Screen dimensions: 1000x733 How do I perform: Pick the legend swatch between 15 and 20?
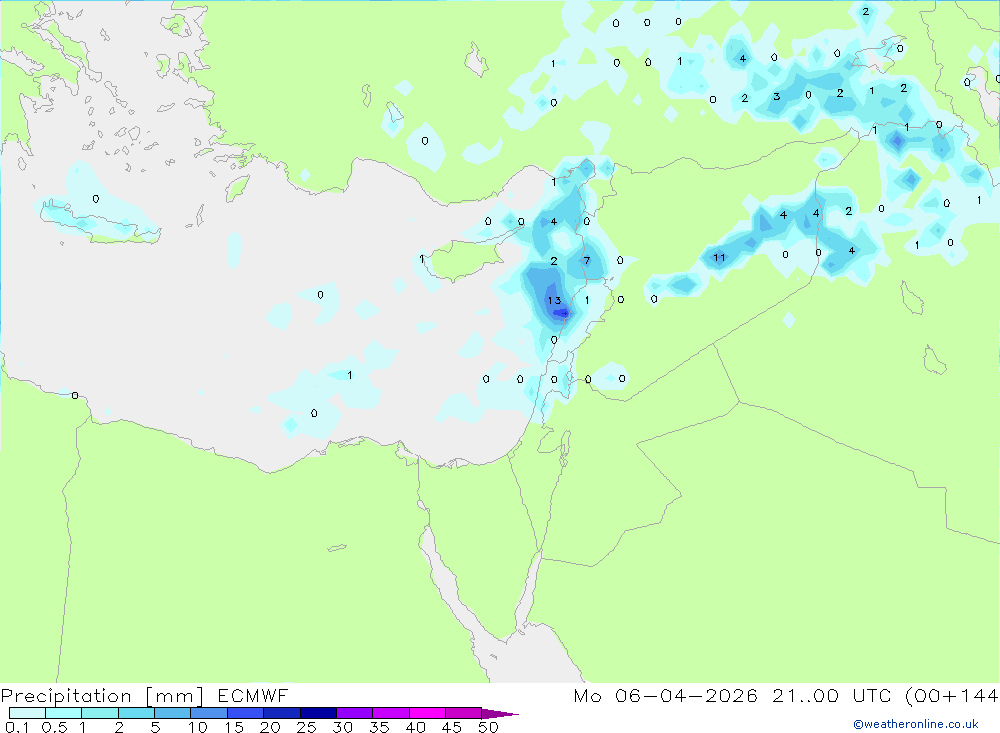point(246,713)
